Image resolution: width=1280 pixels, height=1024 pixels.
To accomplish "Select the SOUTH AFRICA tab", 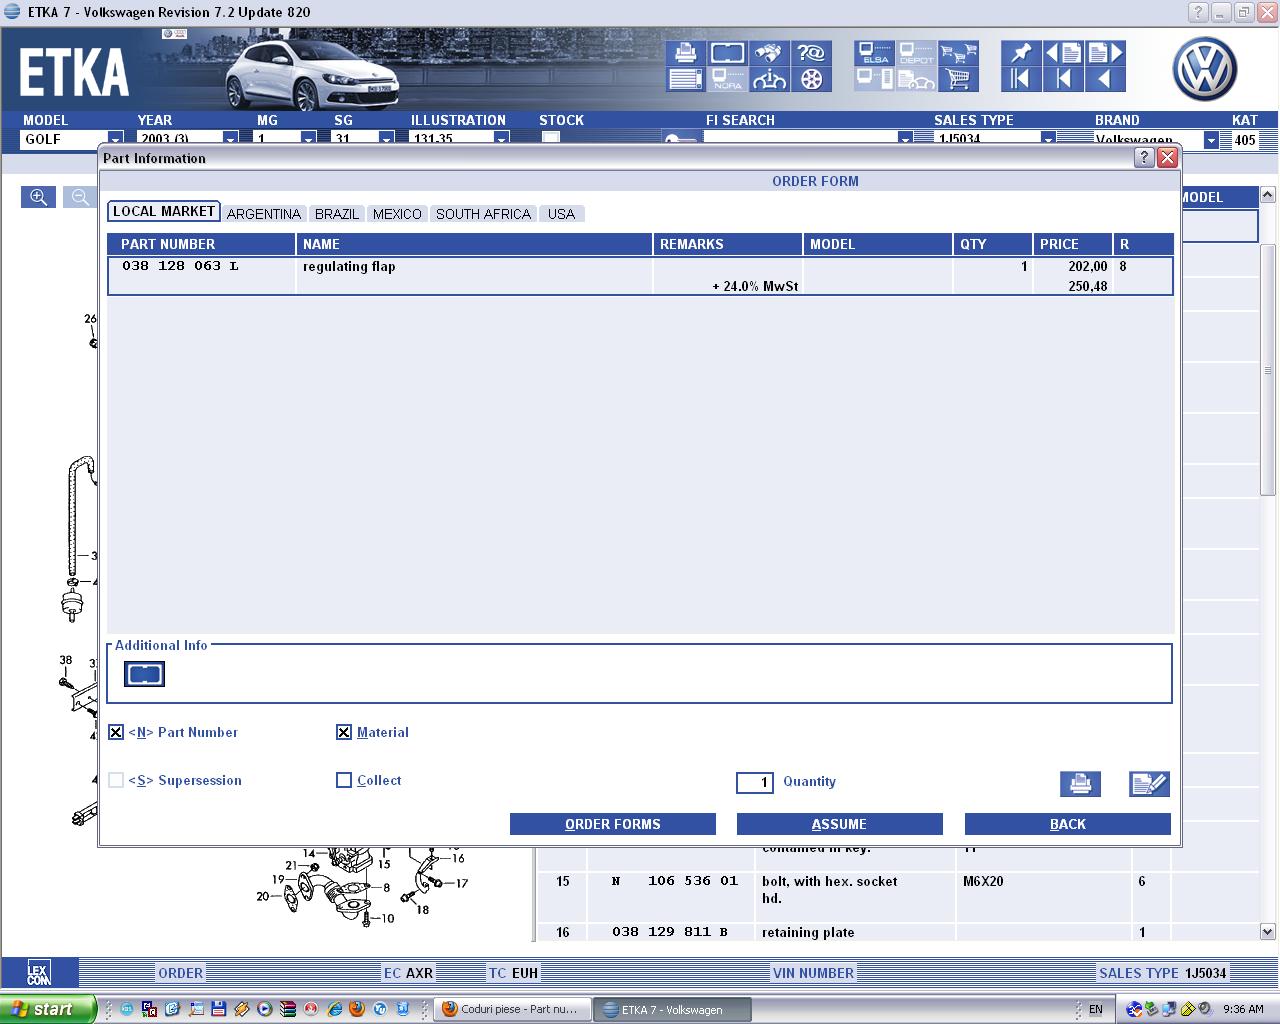I will point(483,214).
